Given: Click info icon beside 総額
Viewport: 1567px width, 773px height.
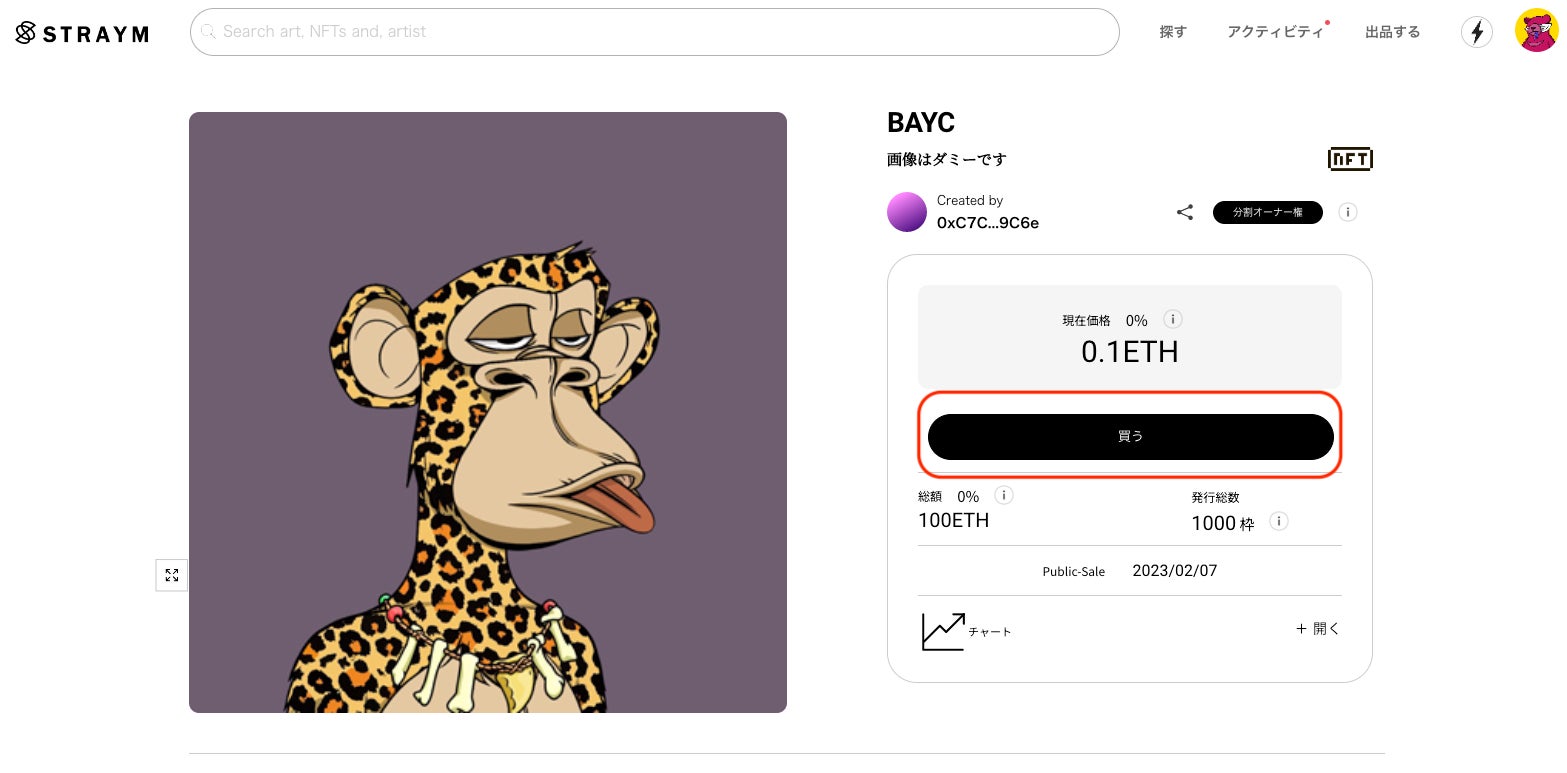Looking at the screenshot, I should click(1004, 495).
